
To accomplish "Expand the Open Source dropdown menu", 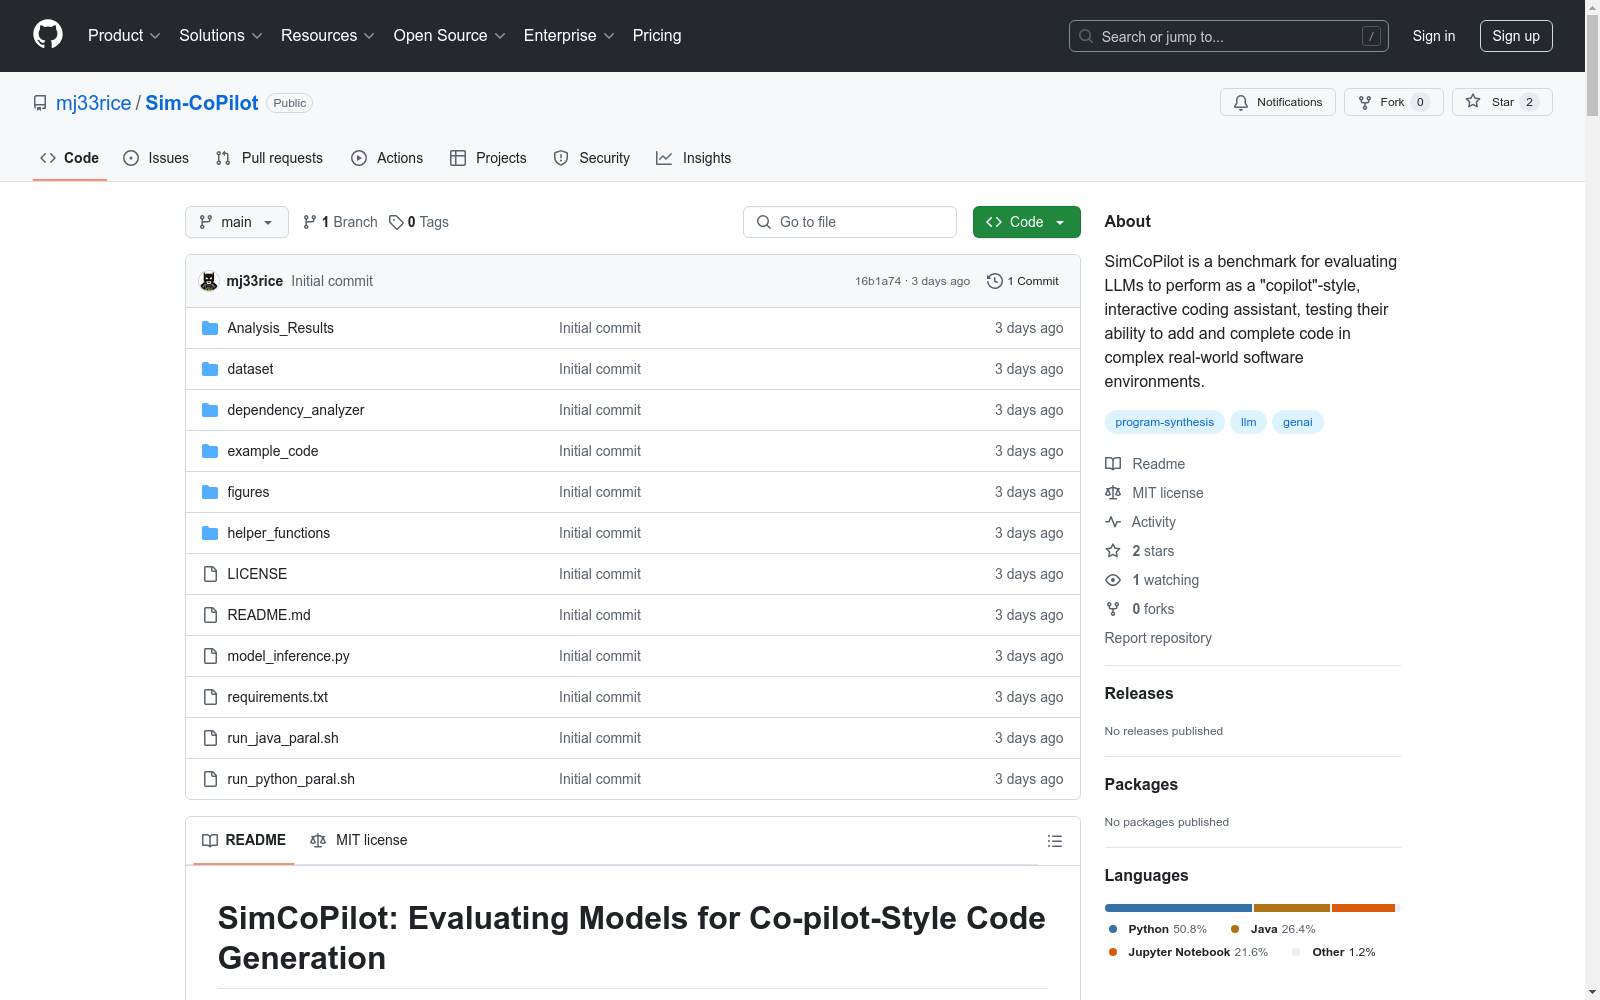I will pyautogui.click(x=450, y=36).
